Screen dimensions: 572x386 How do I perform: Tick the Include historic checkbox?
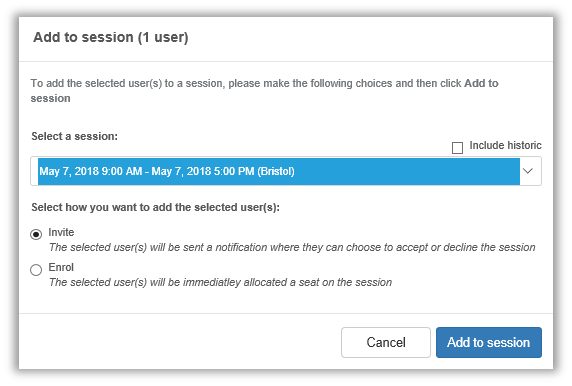[x=457, y=148]
